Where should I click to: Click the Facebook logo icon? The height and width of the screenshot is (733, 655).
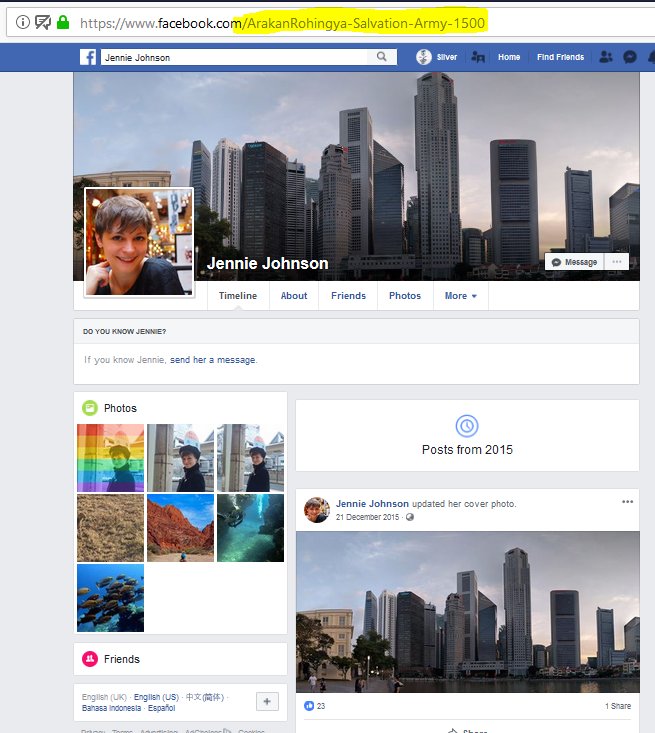[88, 57]
